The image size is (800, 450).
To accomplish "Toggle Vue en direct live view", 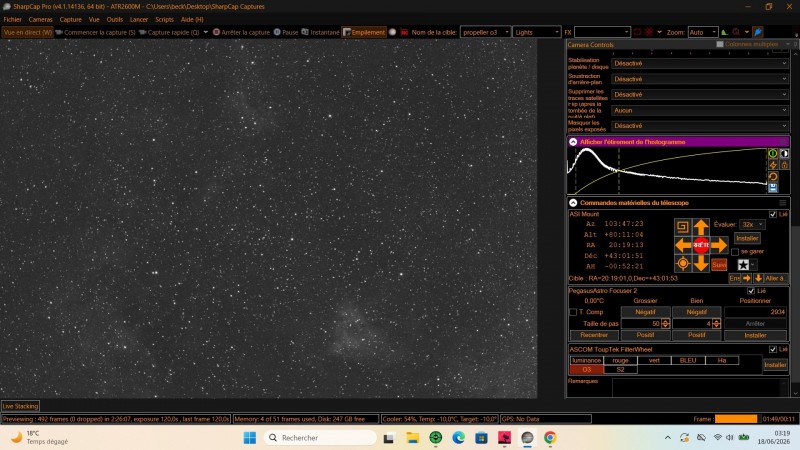I will (x=28, y=32).
